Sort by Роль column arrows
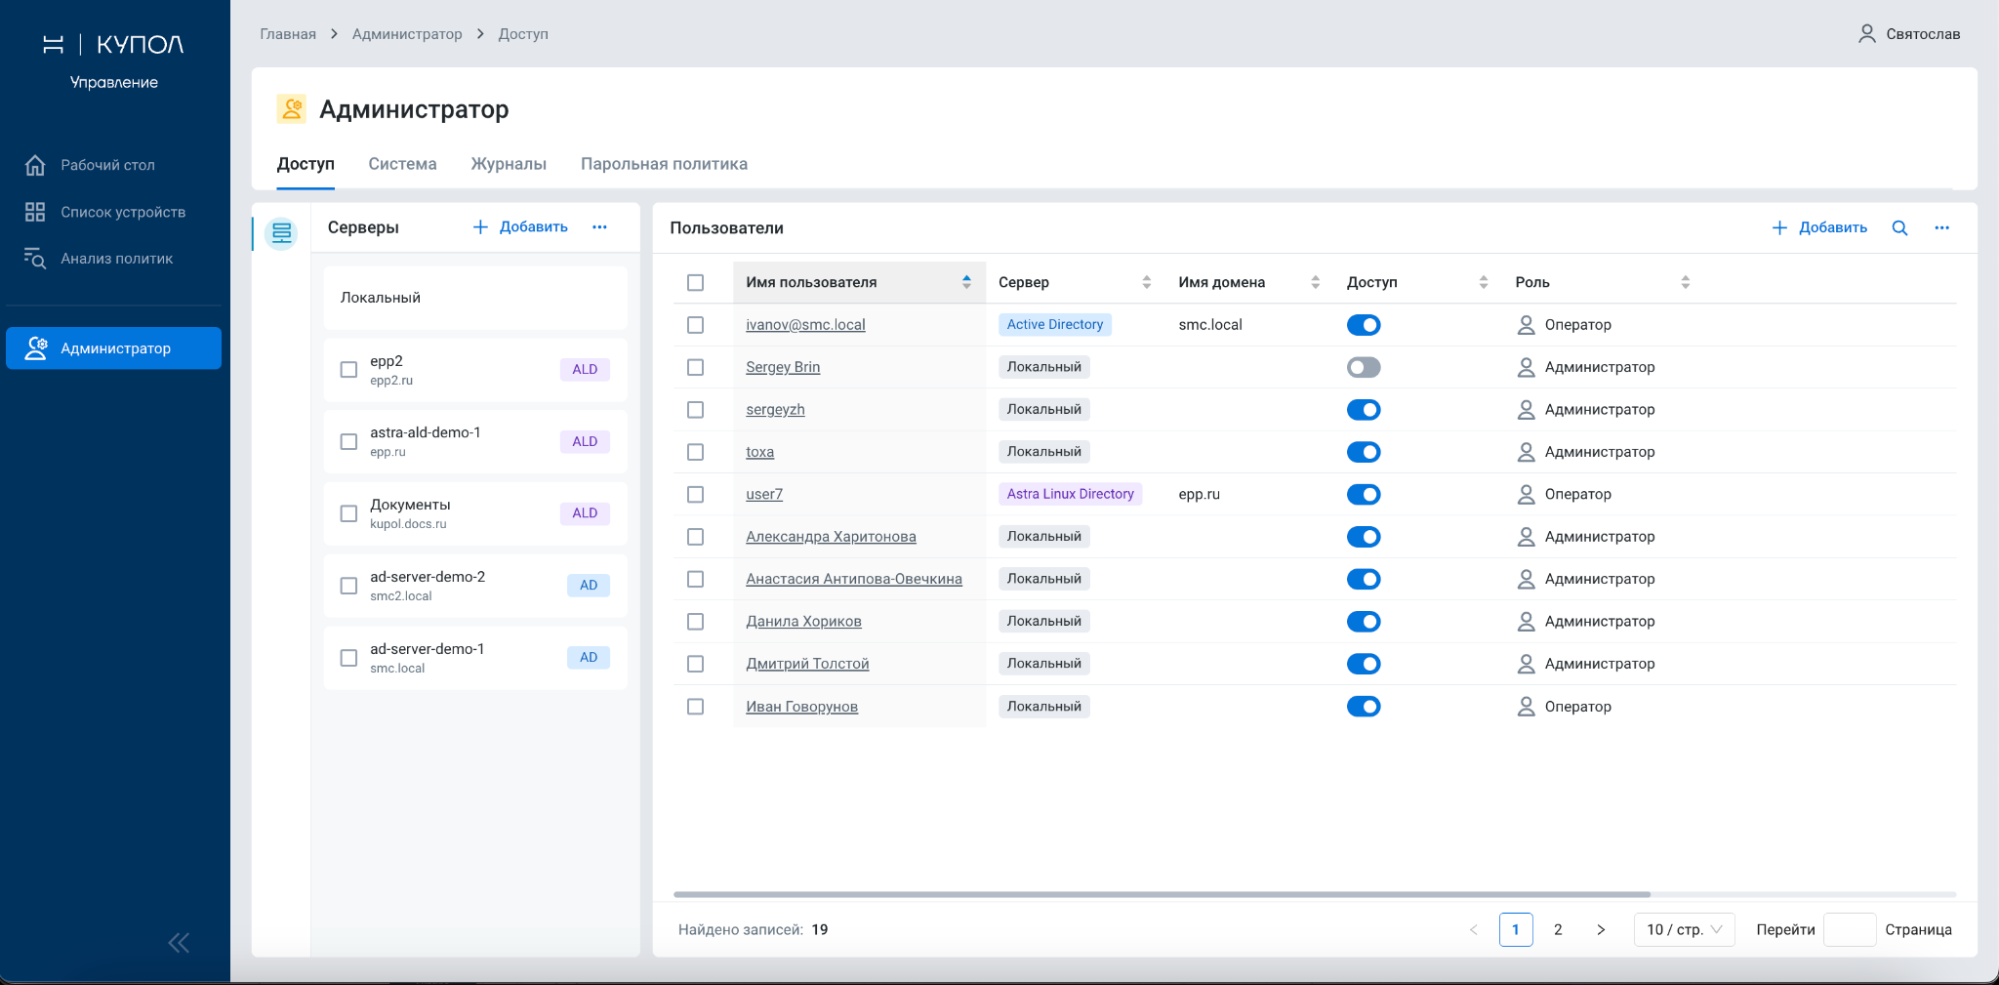The height and width of the screenshot is (985, 1999). pos(1686,283)
